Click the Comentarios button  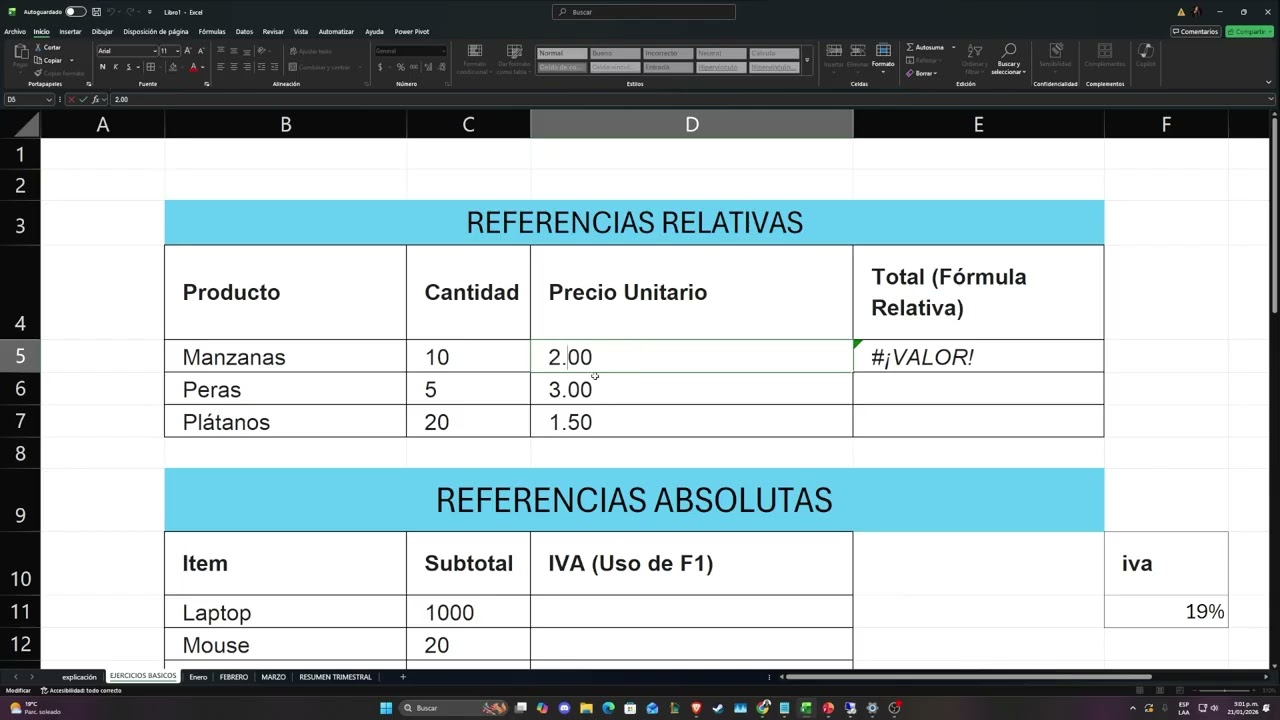tap(1196, 32)
